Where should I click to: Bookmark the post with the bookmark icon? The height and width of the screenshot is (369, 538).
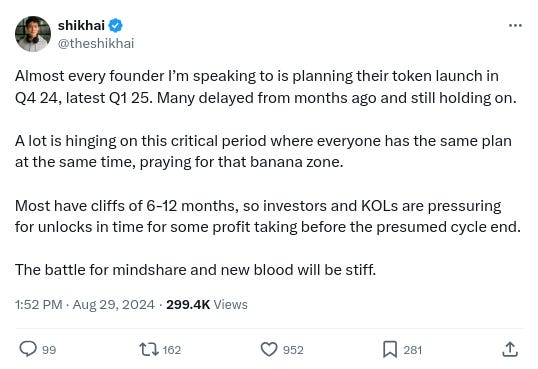click(x=390, y=349)
